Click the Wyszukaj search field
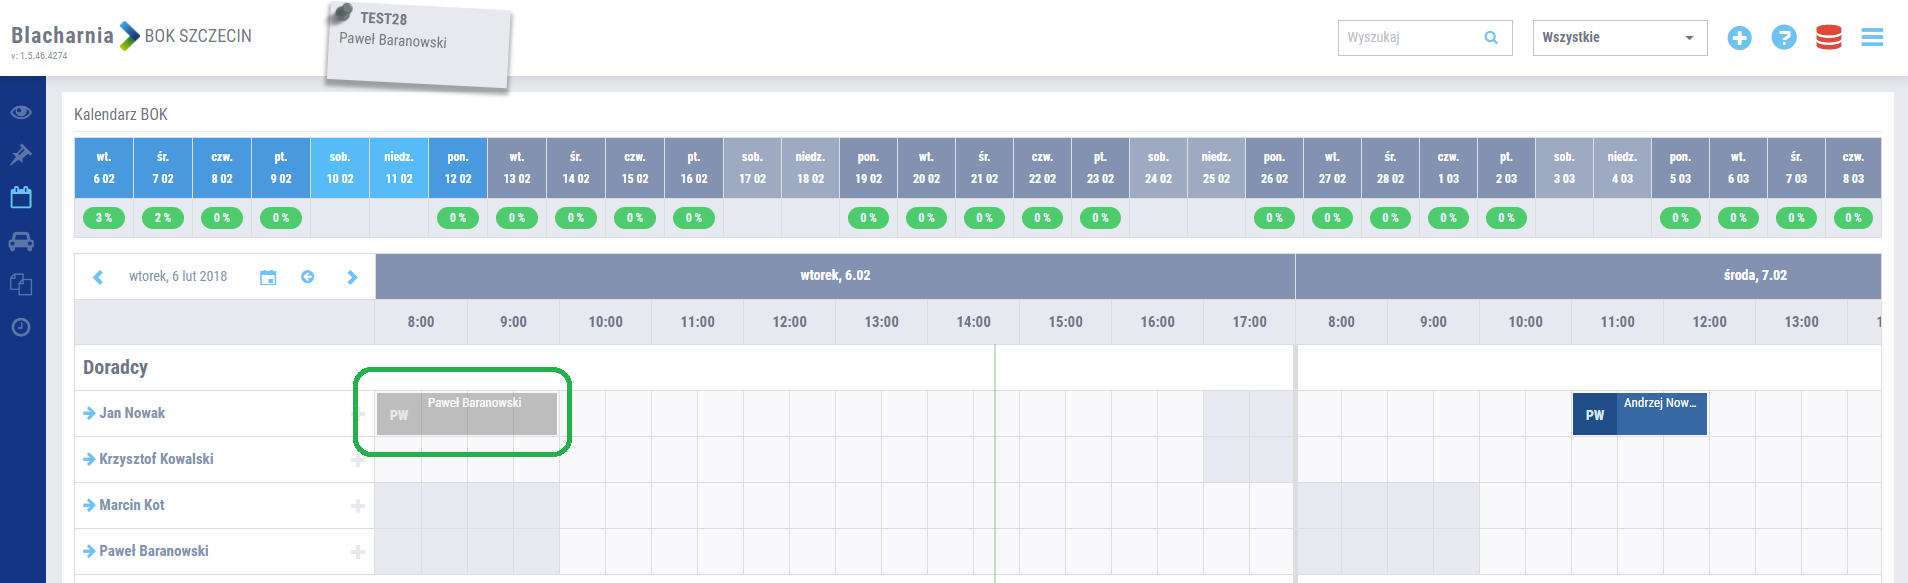The height and width of the screenshot is (583, 1908). (x=1410, y=38)
